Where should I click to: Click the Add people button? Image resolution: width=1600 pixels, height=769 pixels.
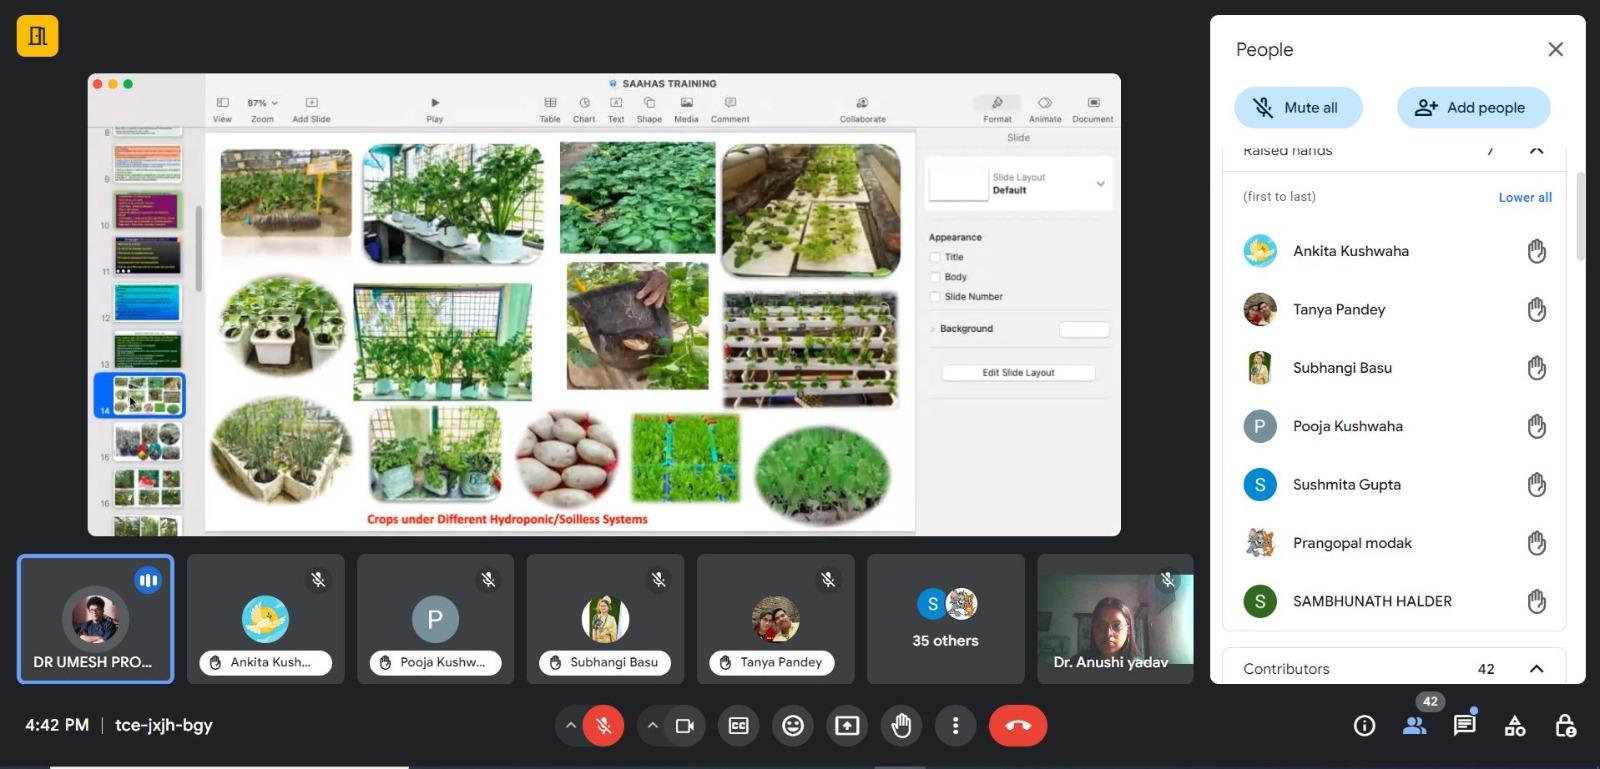(x=1473, y=108)
